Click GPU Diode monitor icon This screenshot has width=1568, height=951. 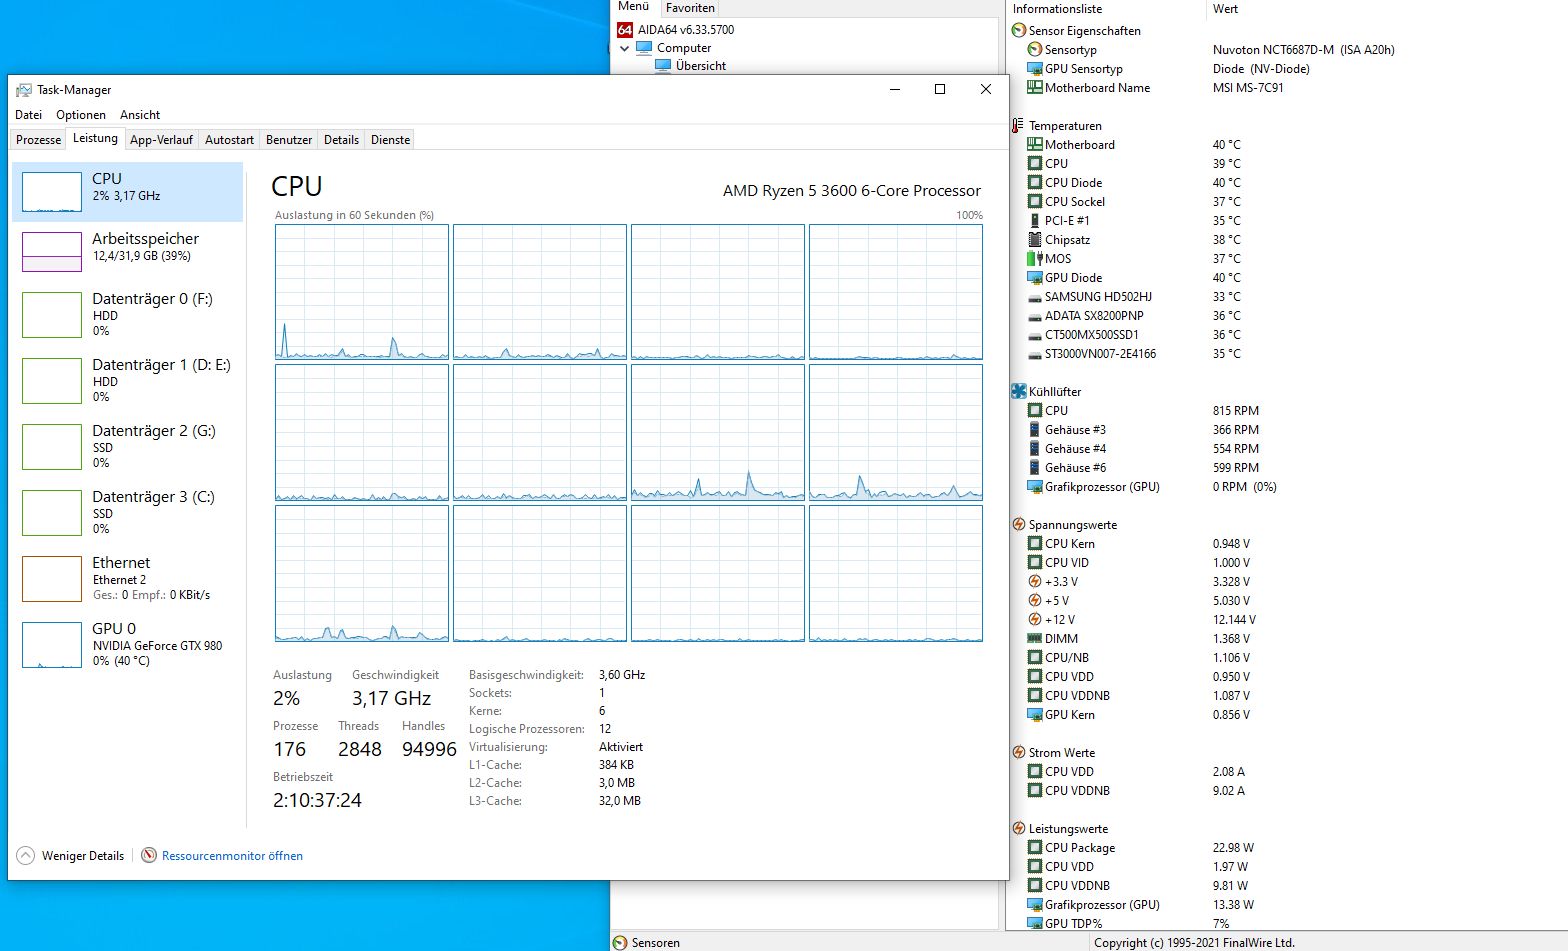(x=1035, y=278)
